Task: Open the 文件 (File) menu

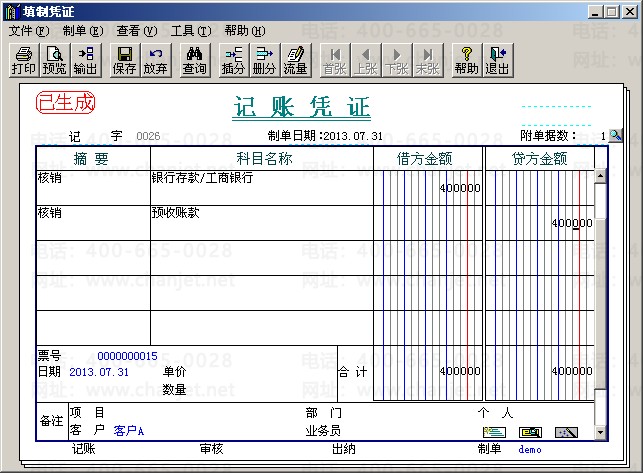Action: click(28, 31)
